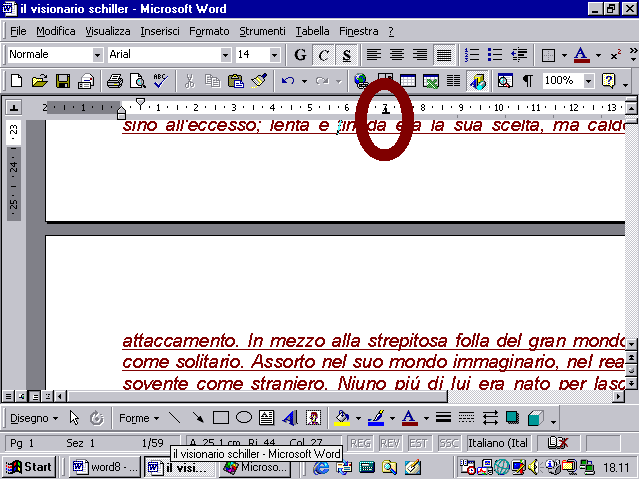Toggle underline with the S button

pos(346,55)
